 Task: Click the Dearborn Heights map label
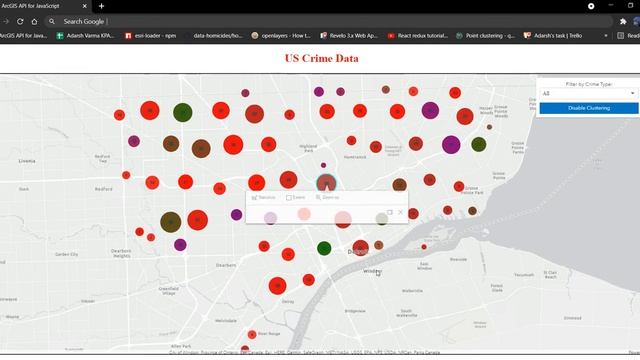tap(121, 253)
